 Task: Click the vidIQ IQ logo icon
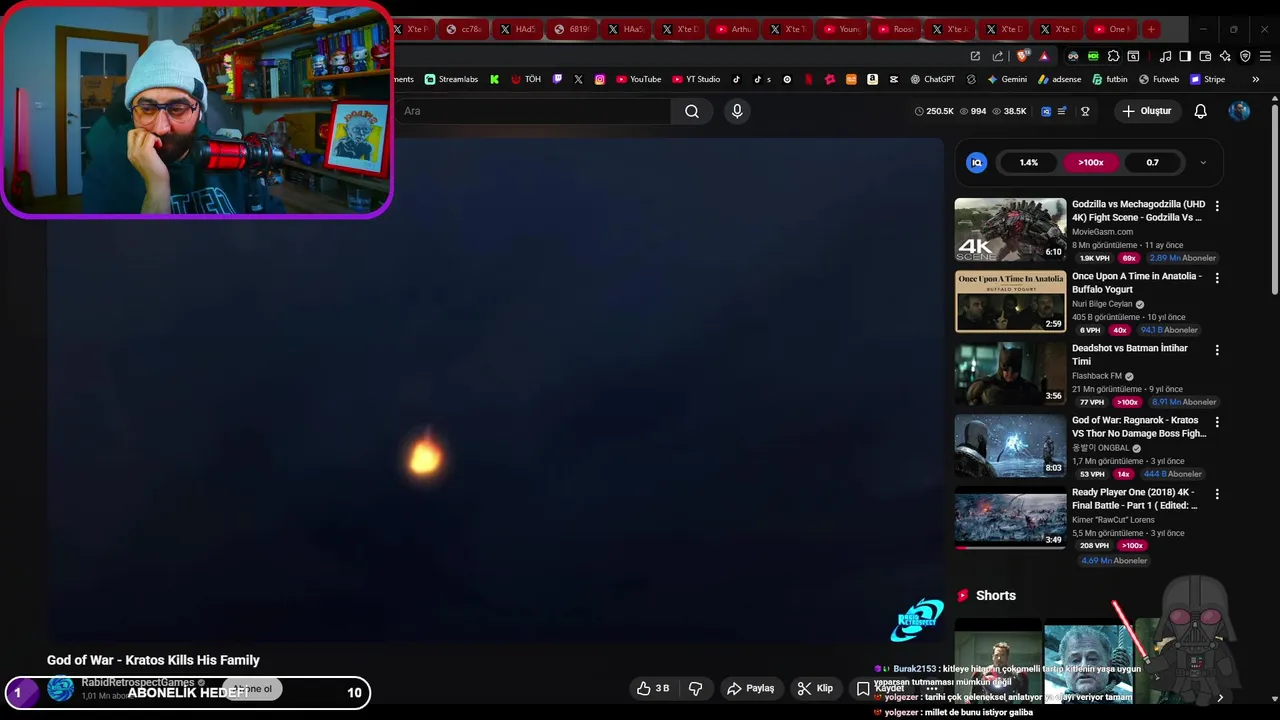coord(977,162)
